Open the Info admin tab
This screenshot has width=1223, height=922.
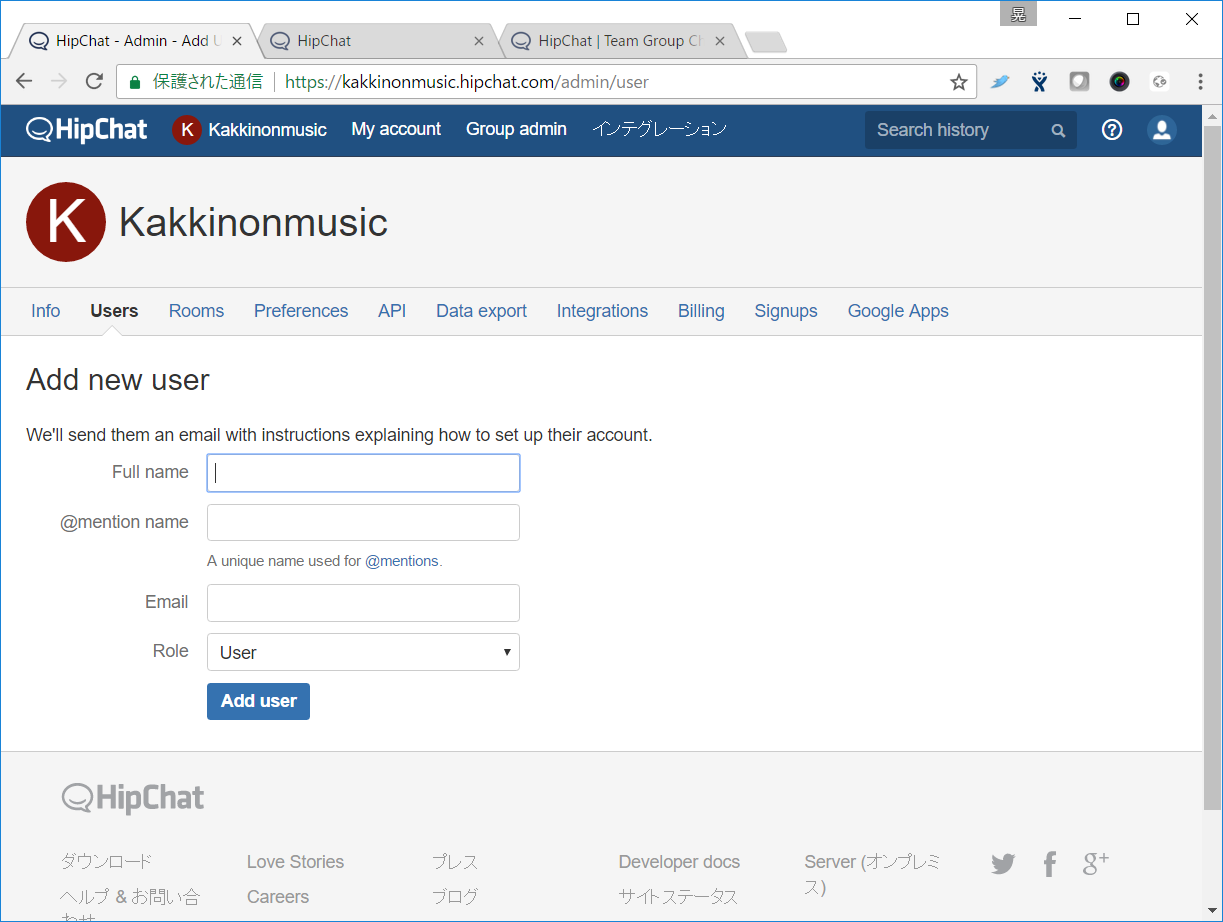pos(46,311)
